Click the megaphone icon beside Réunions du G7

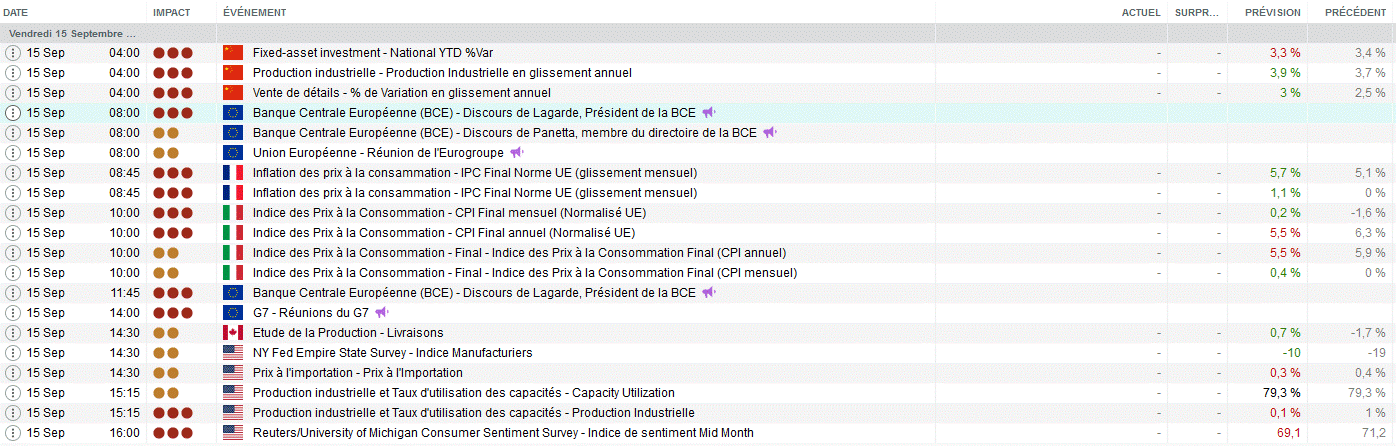(x=381, y=312)
